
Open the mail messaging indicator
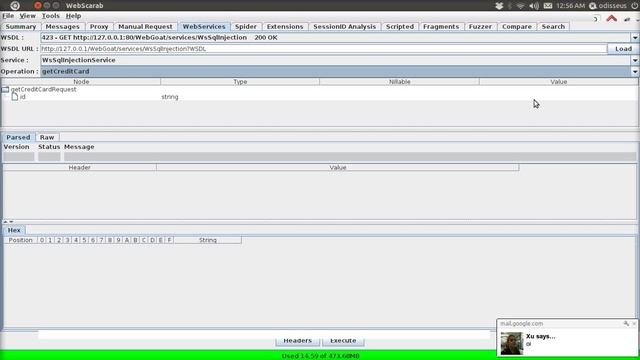click(548, 6)
